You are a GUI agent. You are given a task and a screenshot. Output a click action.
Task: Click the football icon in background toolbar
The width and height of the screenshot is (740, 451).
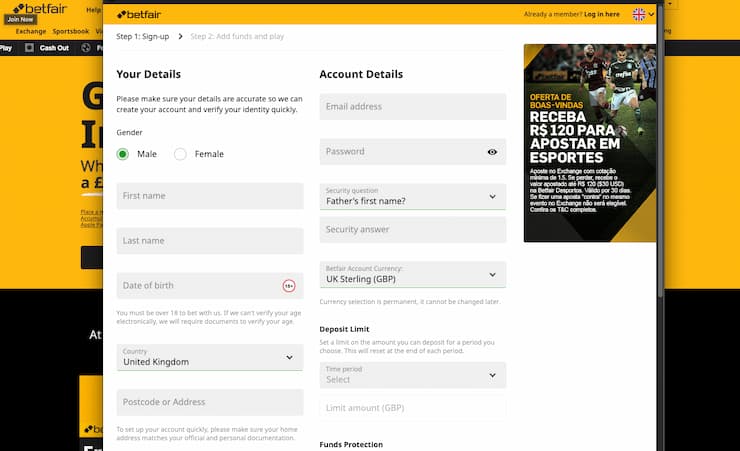[86, 48]
